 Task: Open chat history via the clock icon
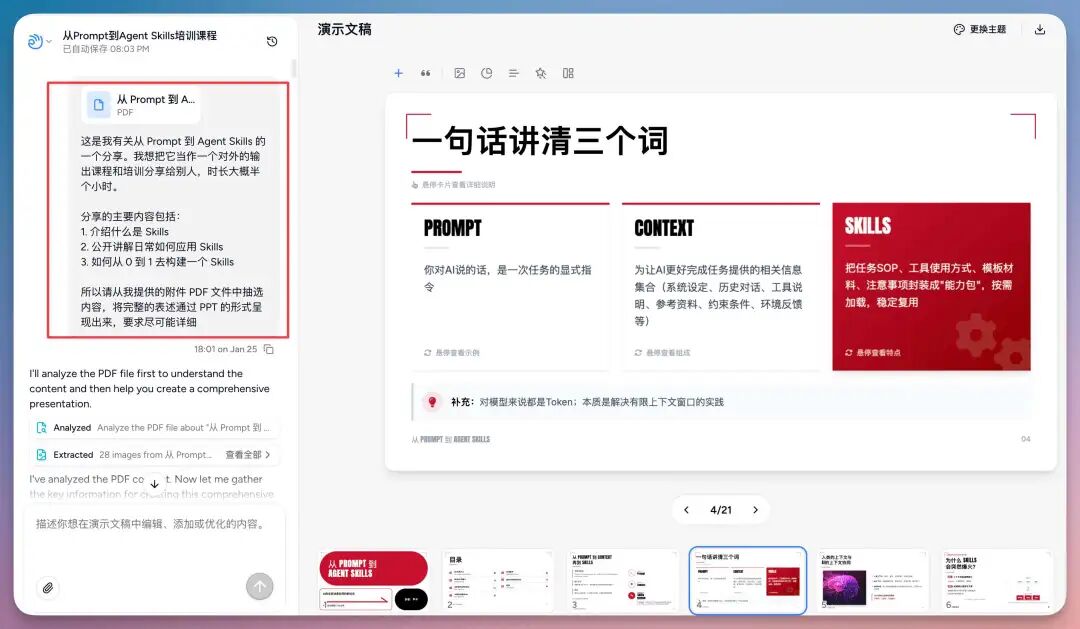pos(271,41)
